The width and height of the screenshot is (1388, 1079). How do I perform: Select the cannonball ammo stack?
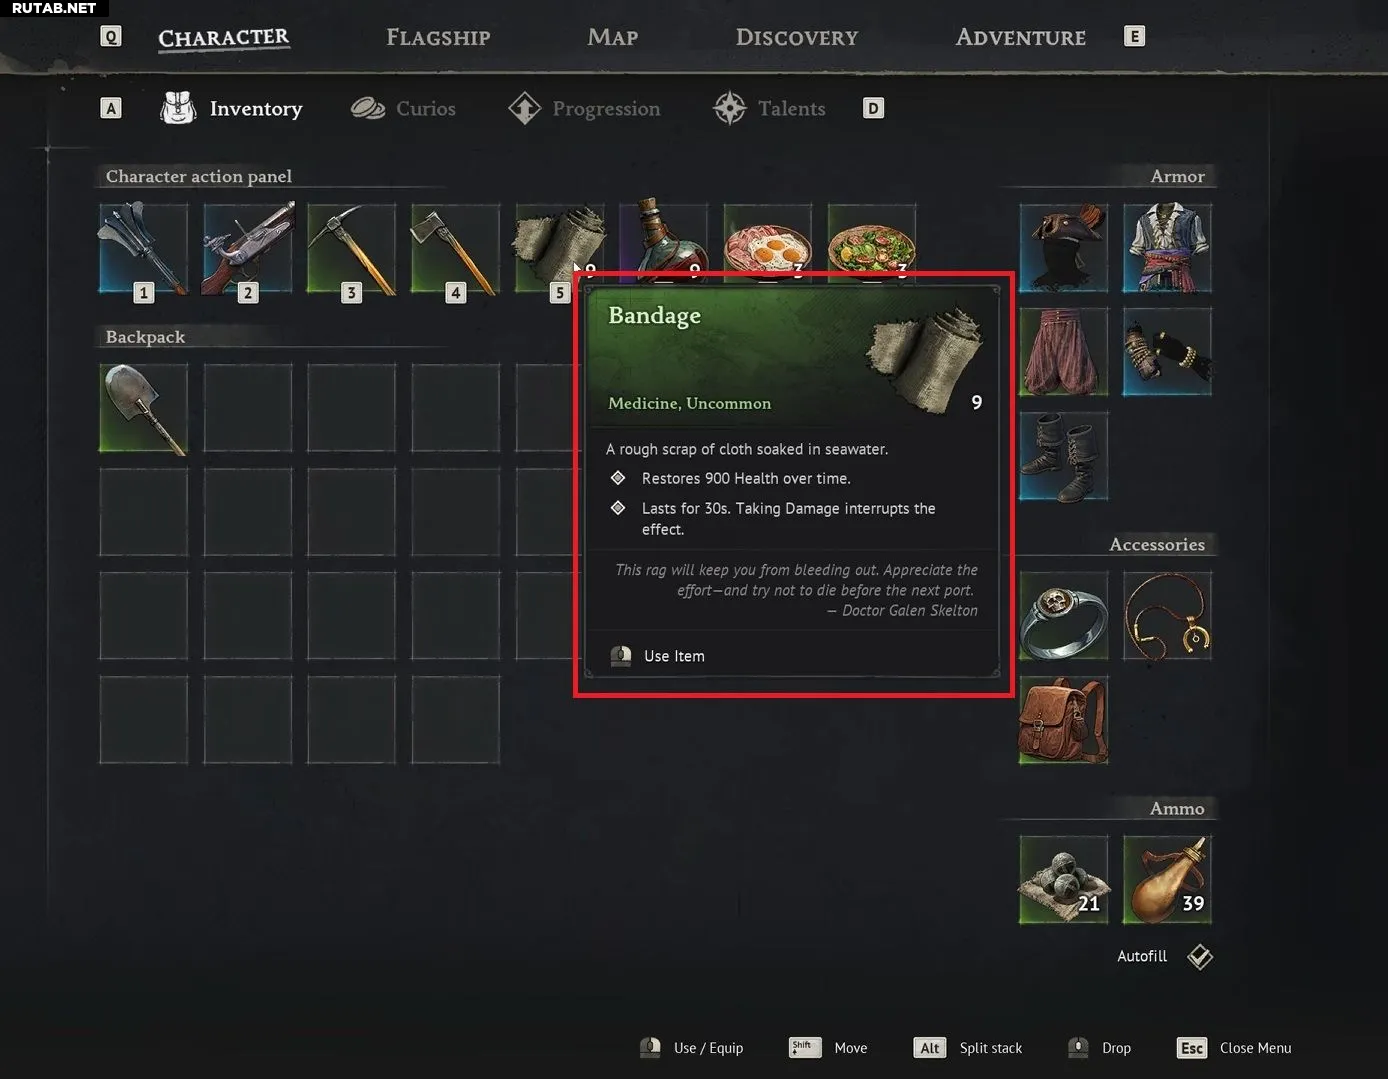point(1064,880)
